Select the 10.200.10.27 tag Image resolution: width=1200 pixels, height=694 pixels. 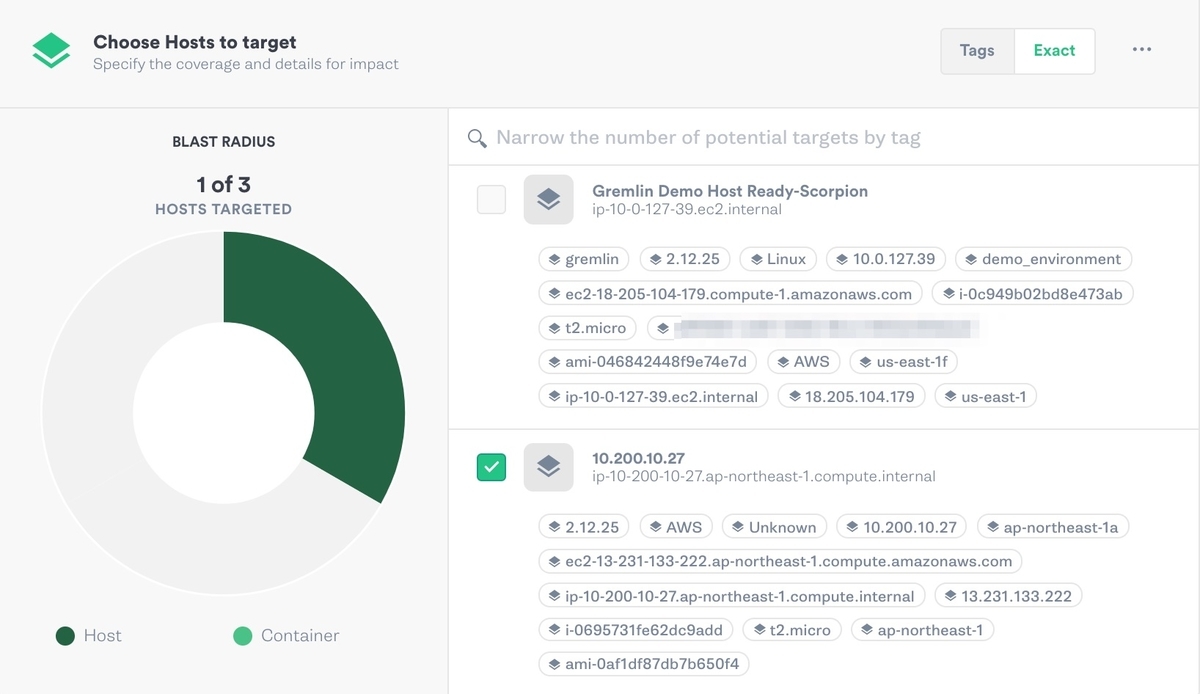point(901,527)
